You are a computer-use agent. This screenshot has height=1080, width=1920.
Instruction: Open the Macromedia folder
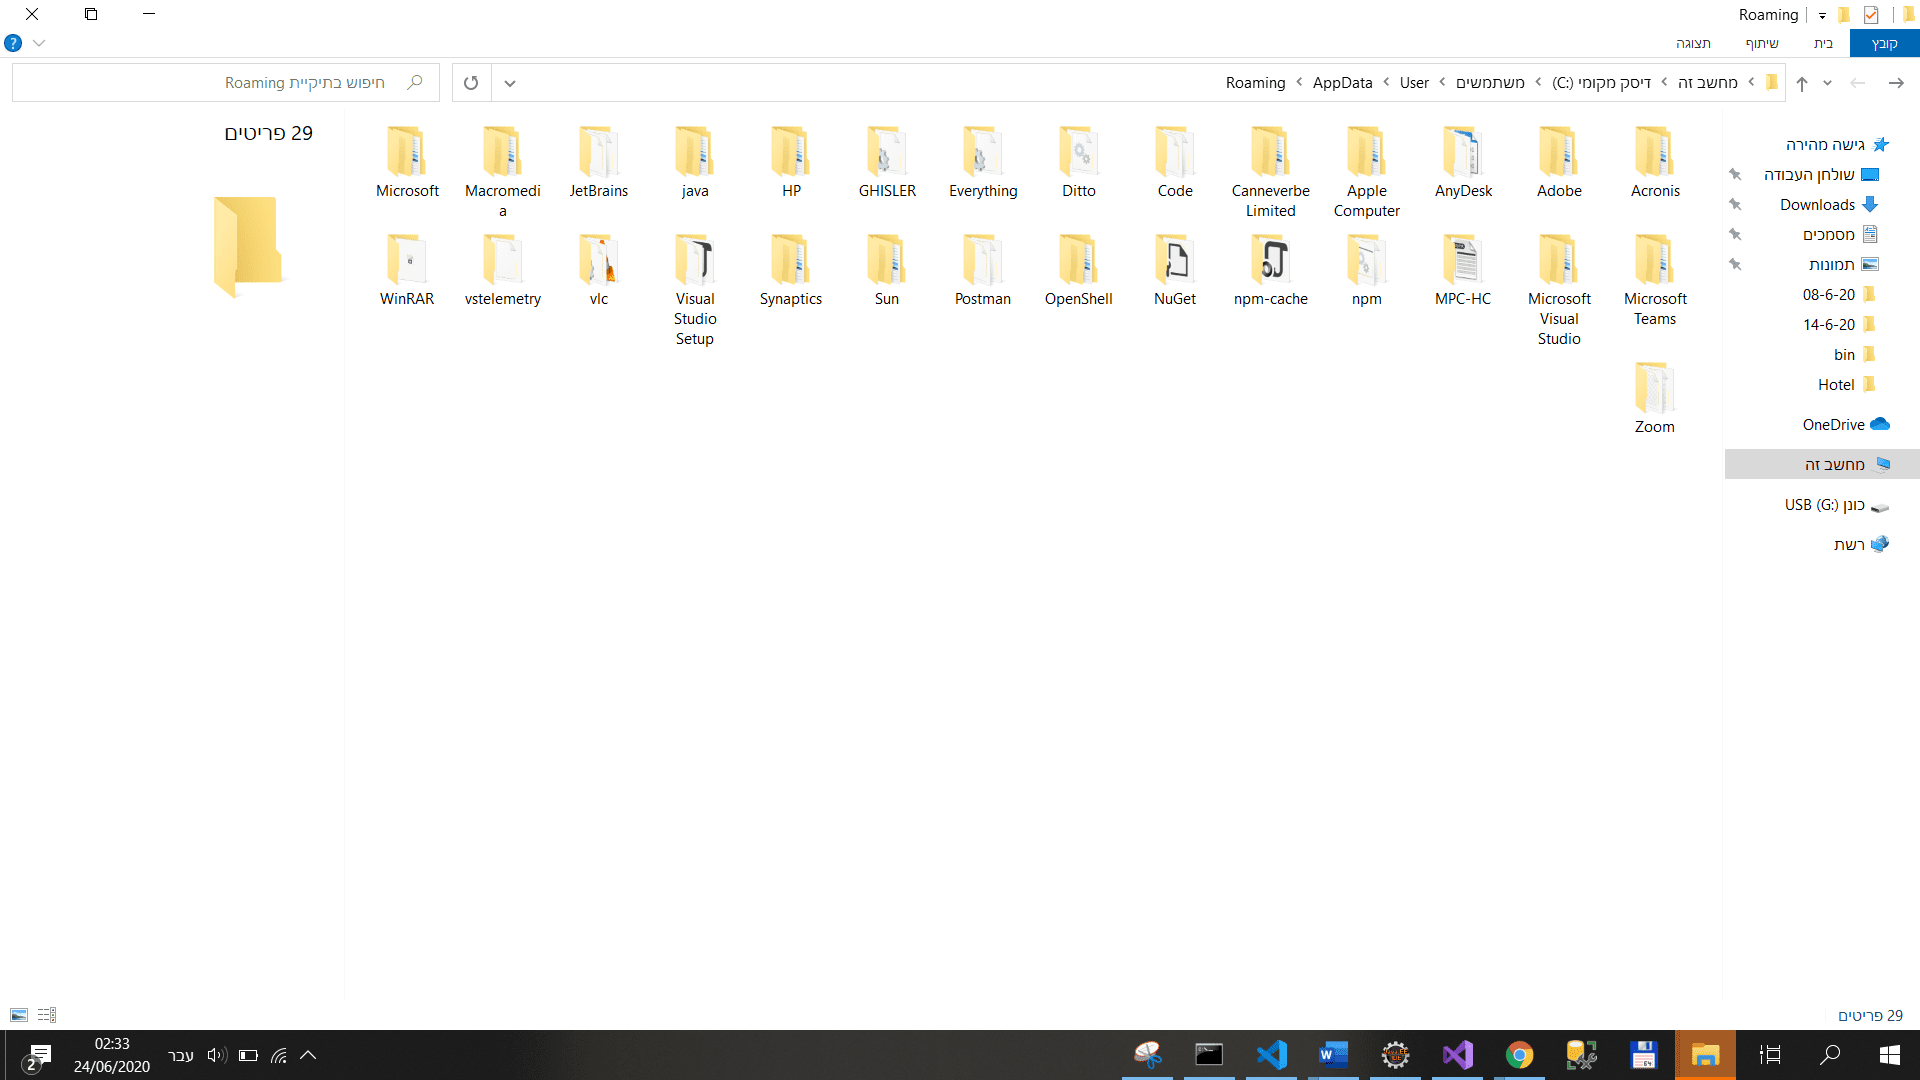(503, 173)
